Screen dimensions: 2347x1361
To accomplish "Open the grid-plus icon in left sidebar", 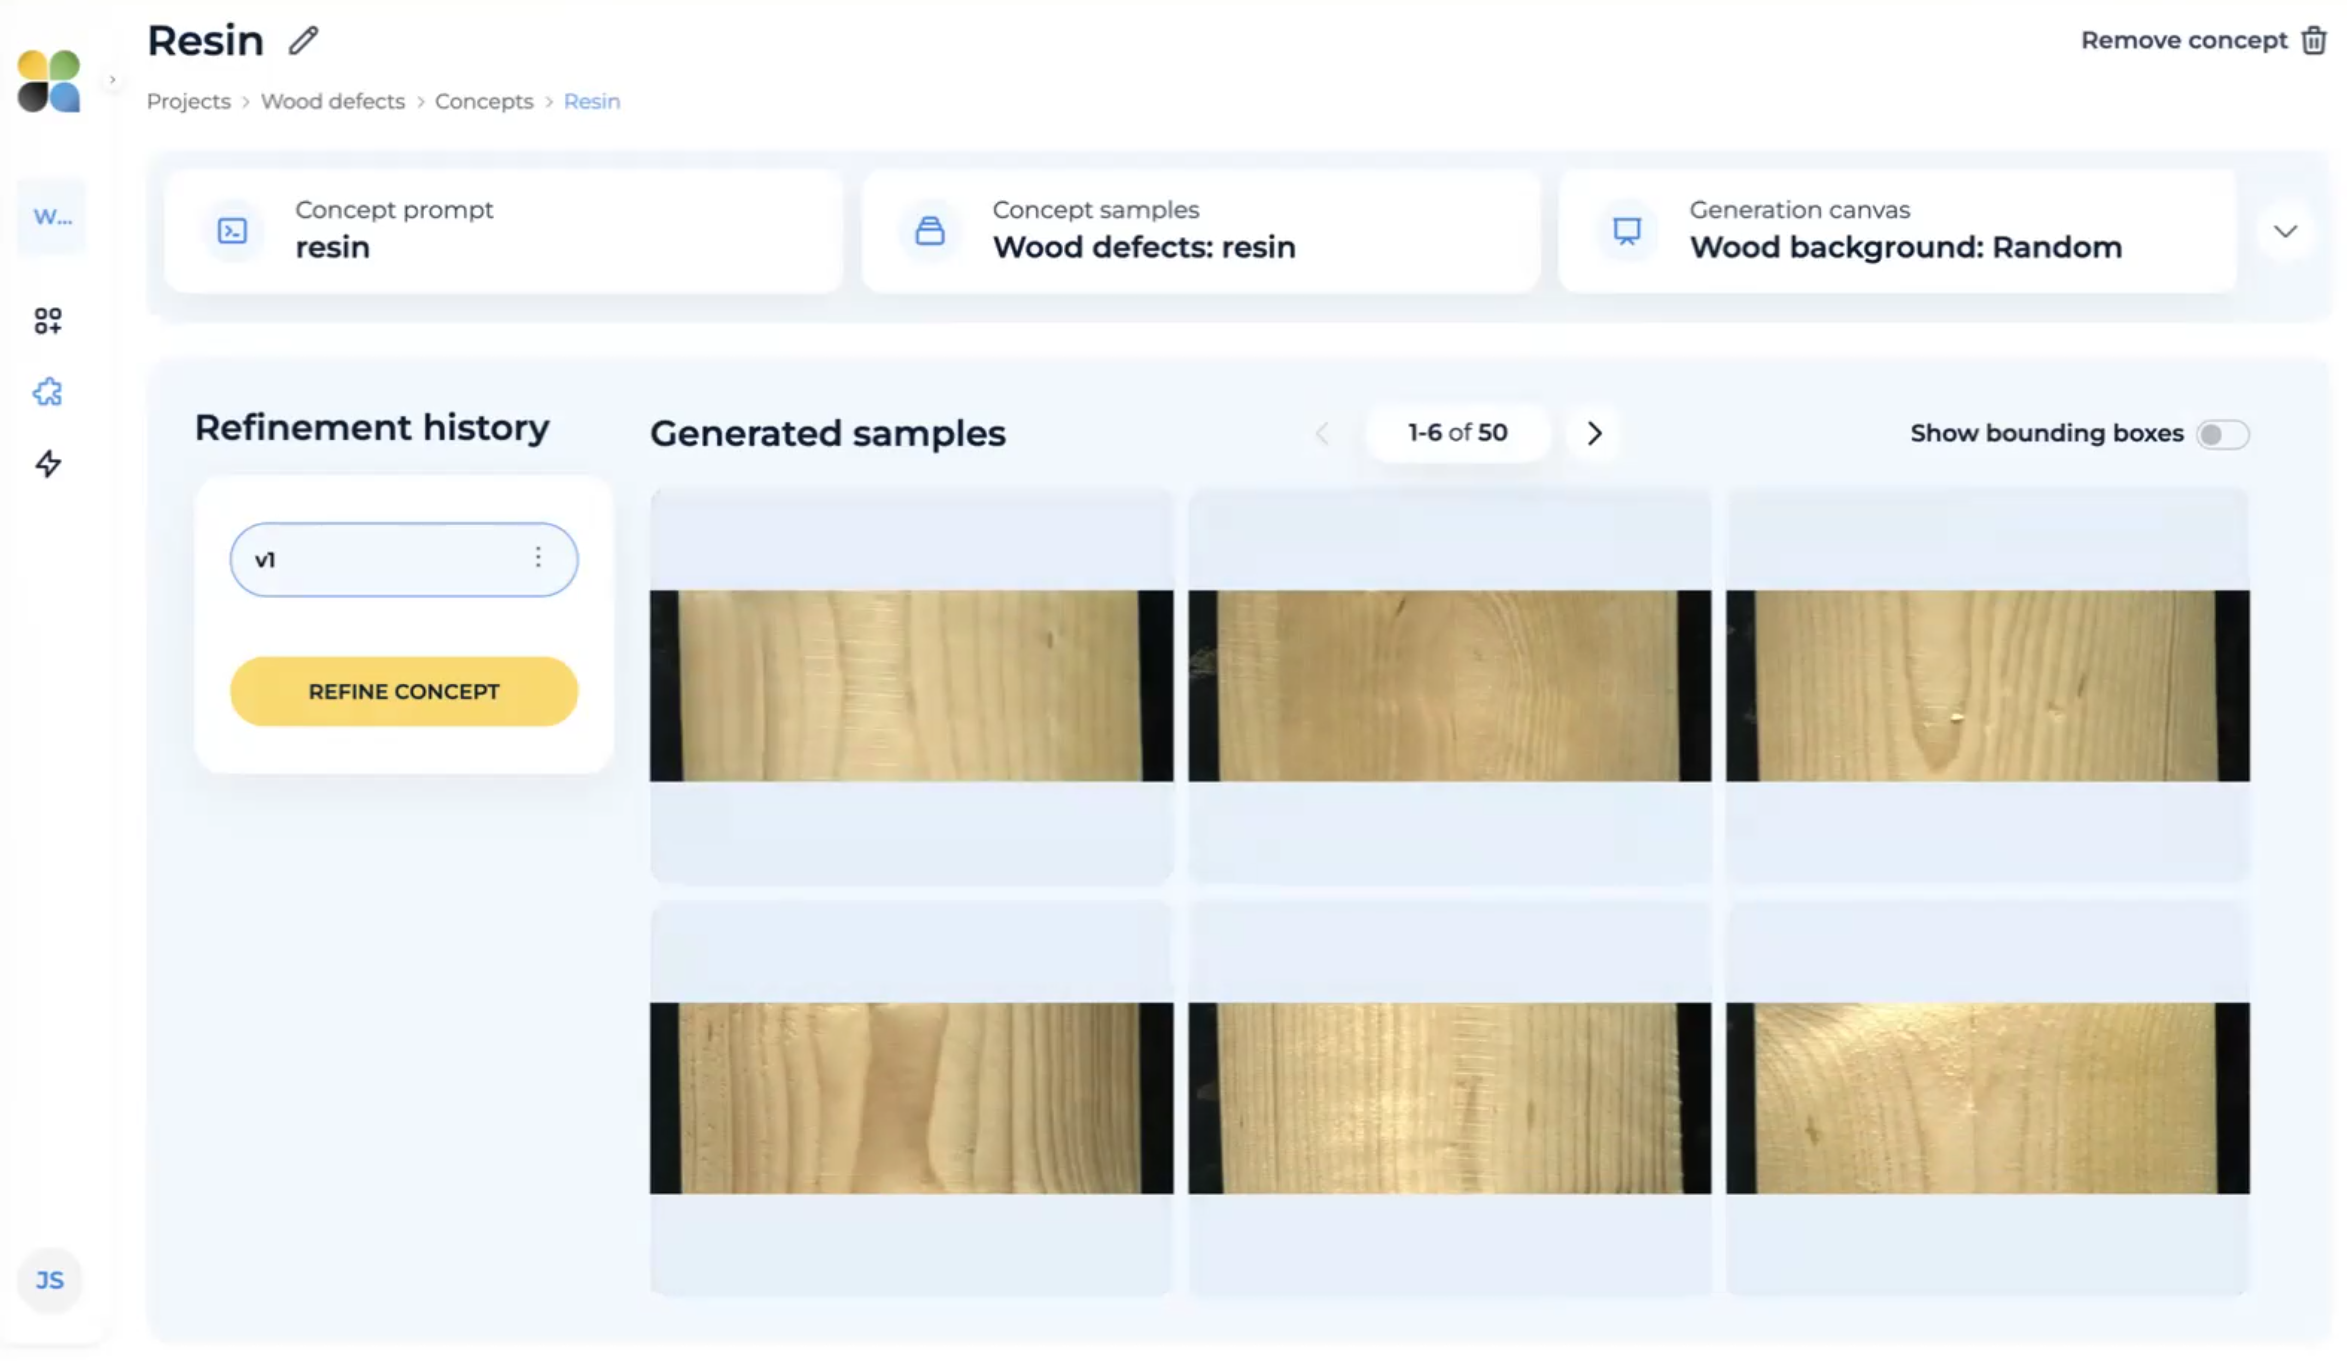I will point(48,320).
